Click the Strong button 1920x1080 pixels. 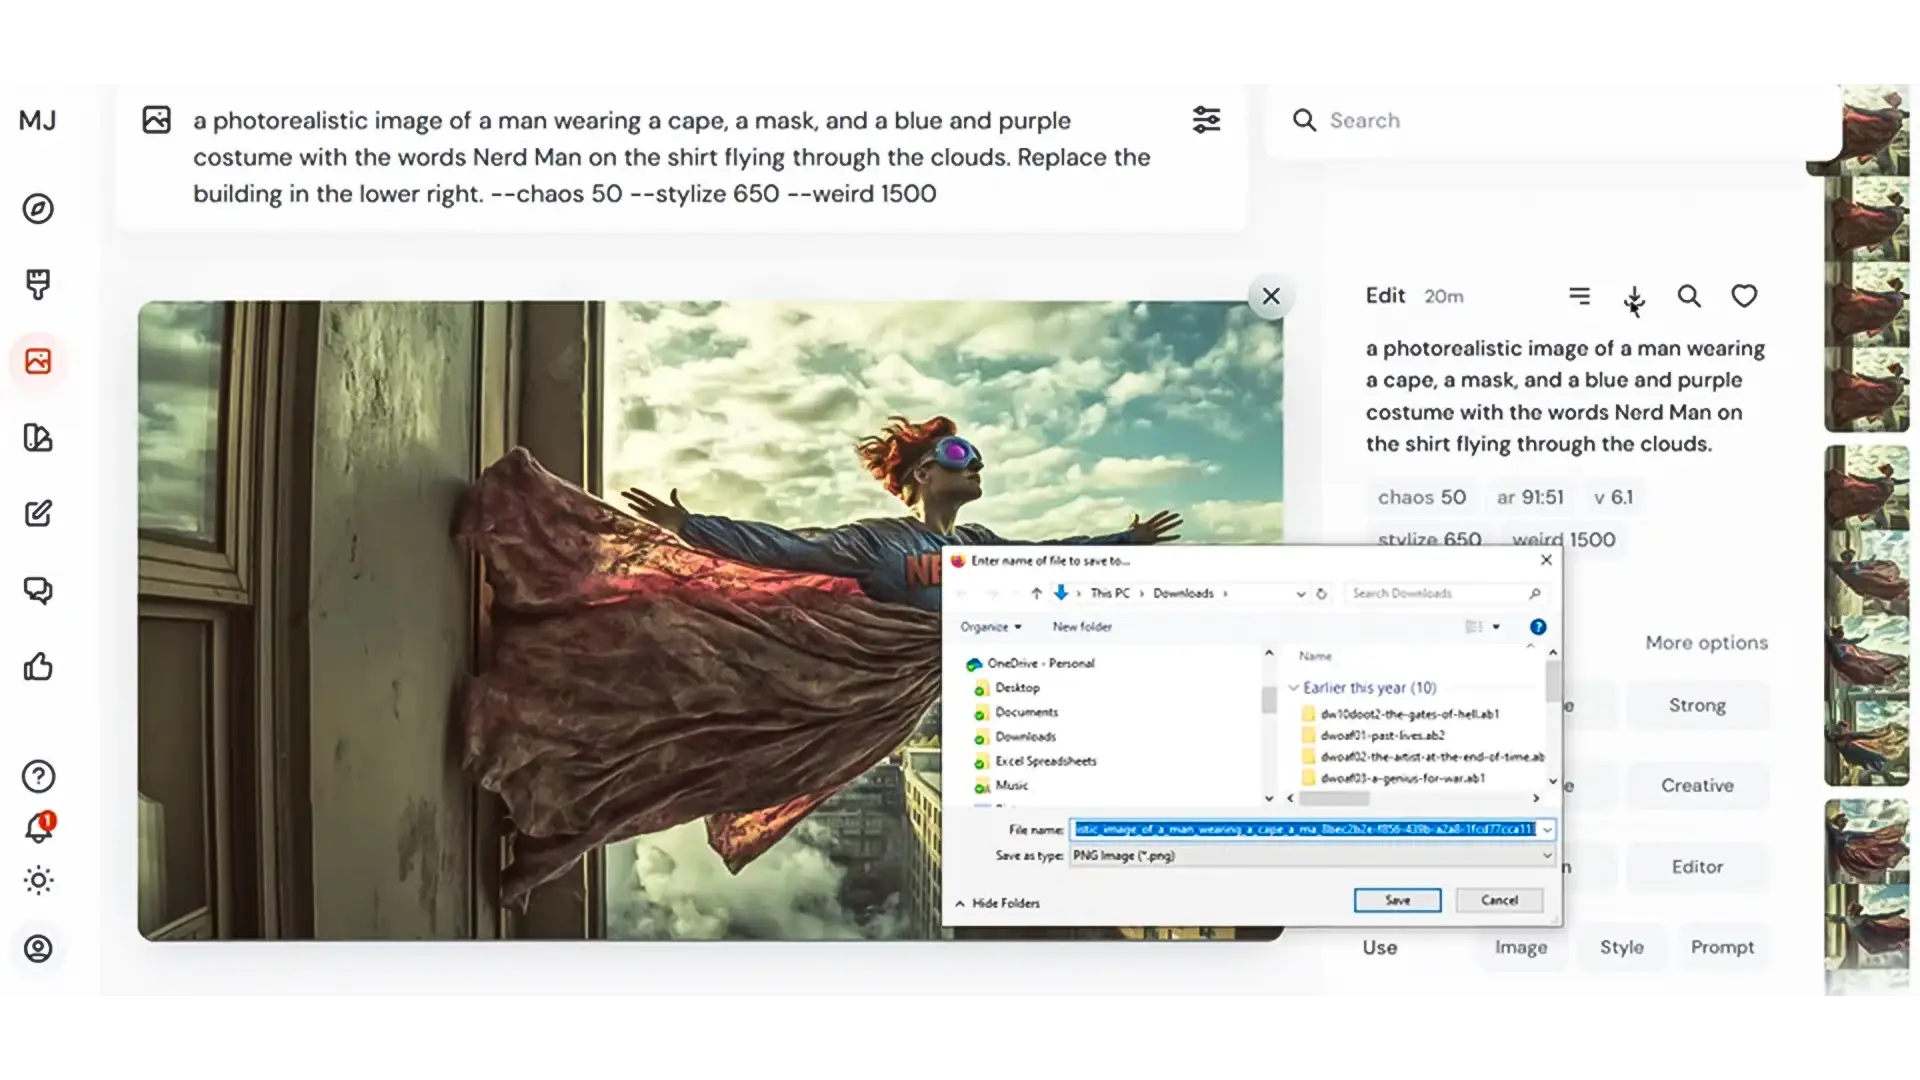(x=1697, y=706)
